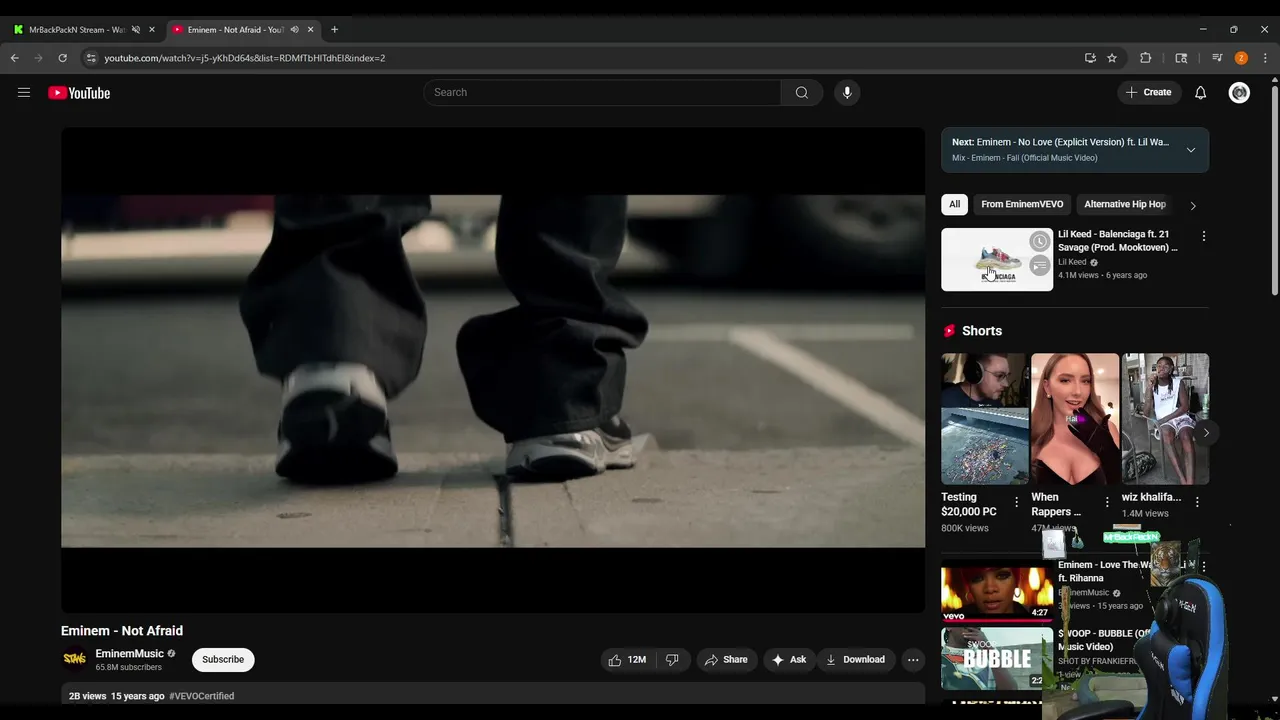This screenshot has height=720, width=1280.
Task: Click the address bar URL
Action: coord(245,58)
